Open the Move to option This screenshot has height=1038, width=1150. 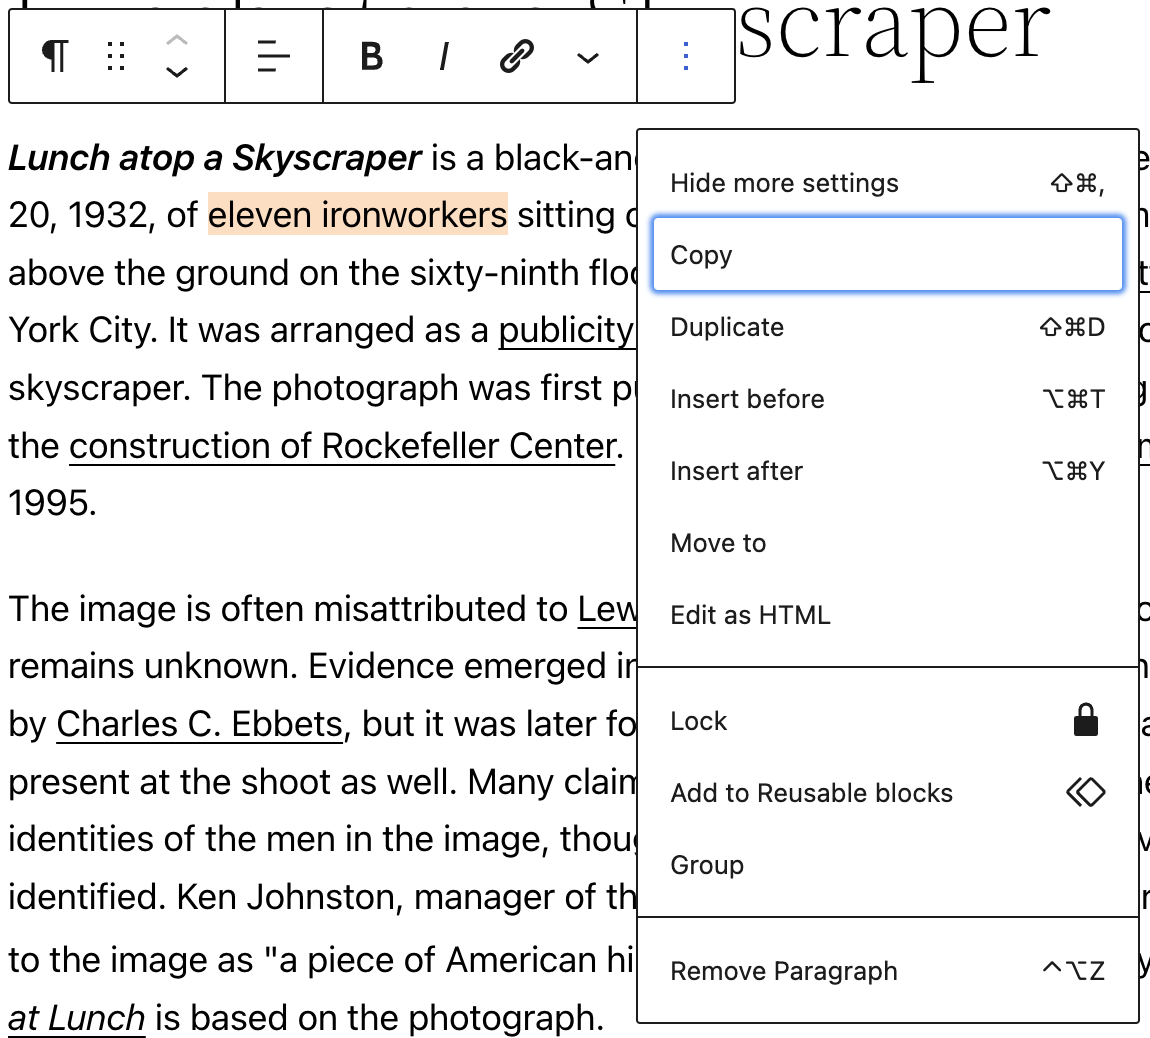point(717,543)
